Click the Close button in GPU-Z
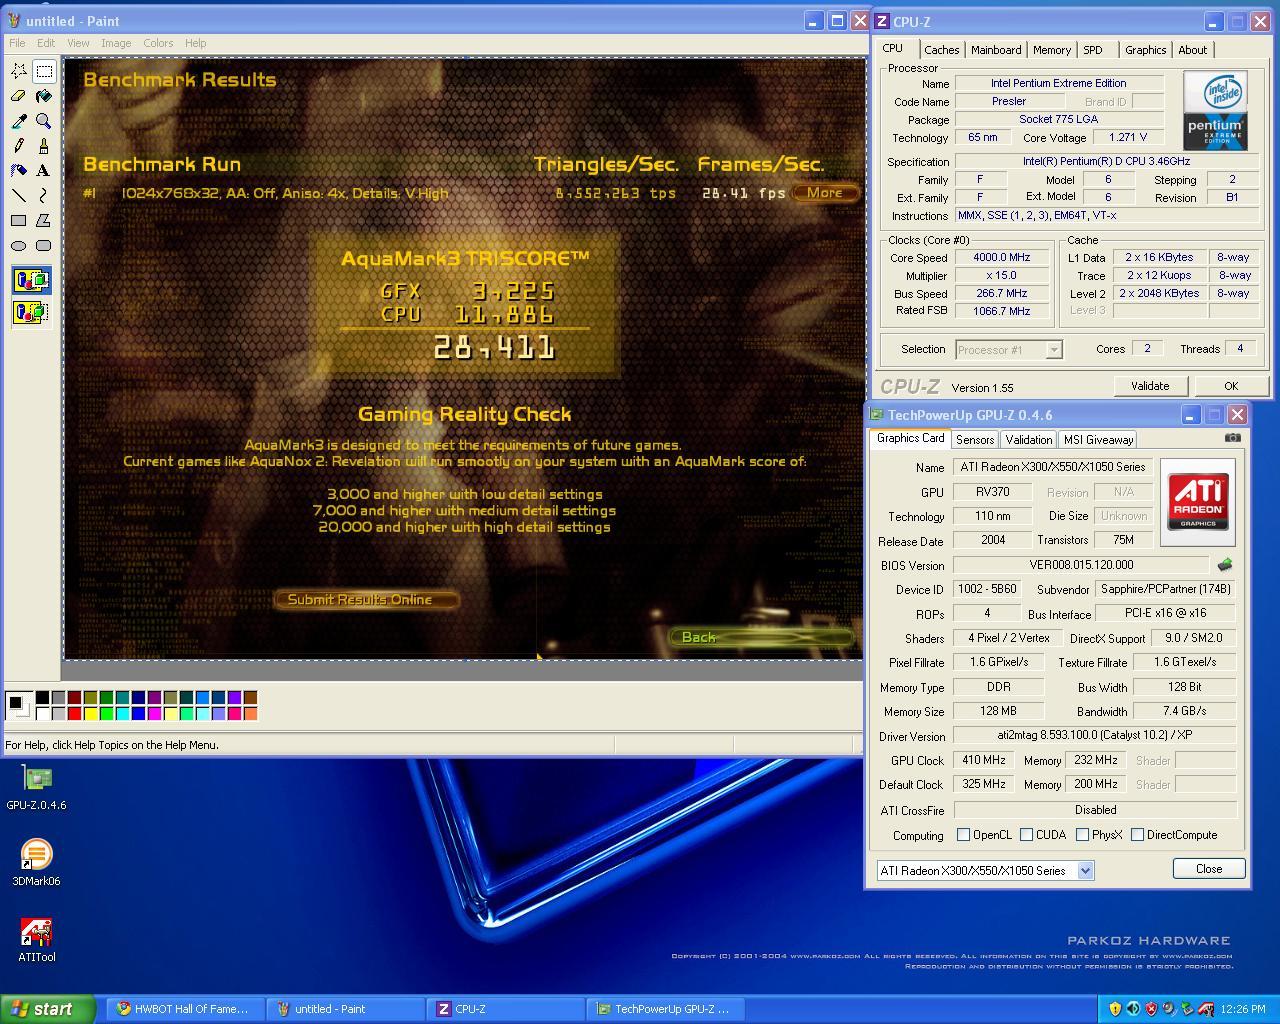 point(1209,869)
